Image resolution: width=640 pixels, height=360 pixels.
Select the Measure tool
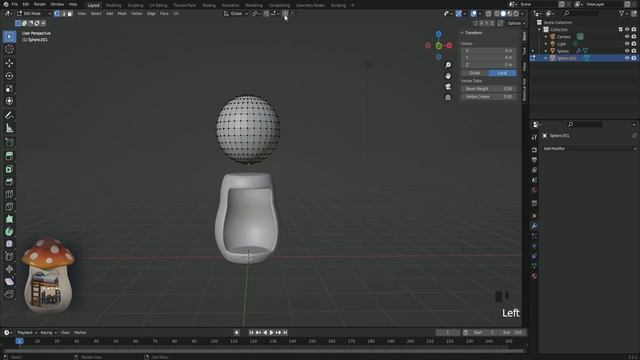9,128
